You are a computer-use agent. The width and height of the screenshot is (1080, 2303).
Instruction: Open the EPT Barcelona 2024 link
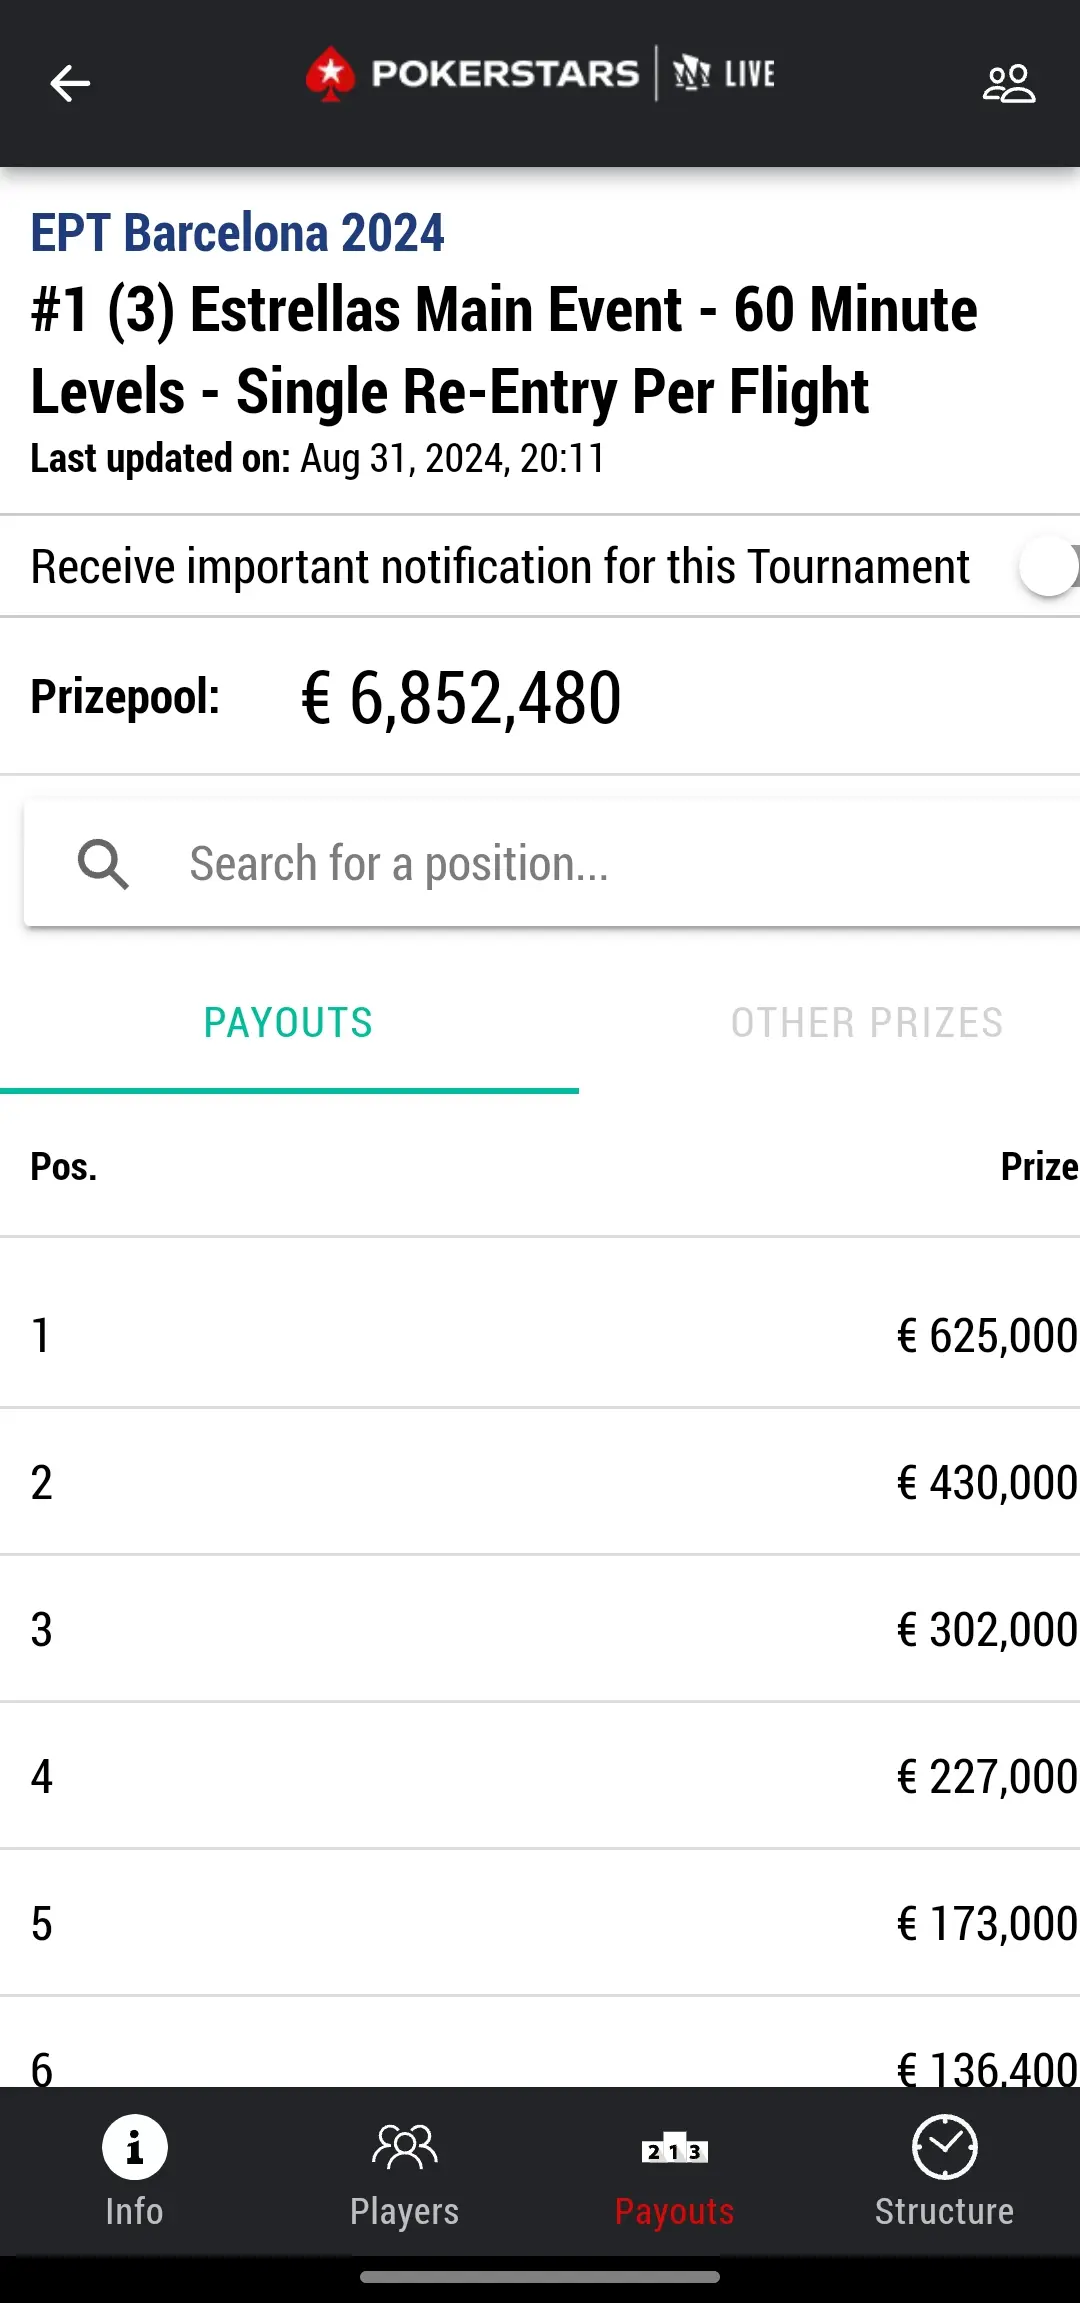(x=237, y=233)
